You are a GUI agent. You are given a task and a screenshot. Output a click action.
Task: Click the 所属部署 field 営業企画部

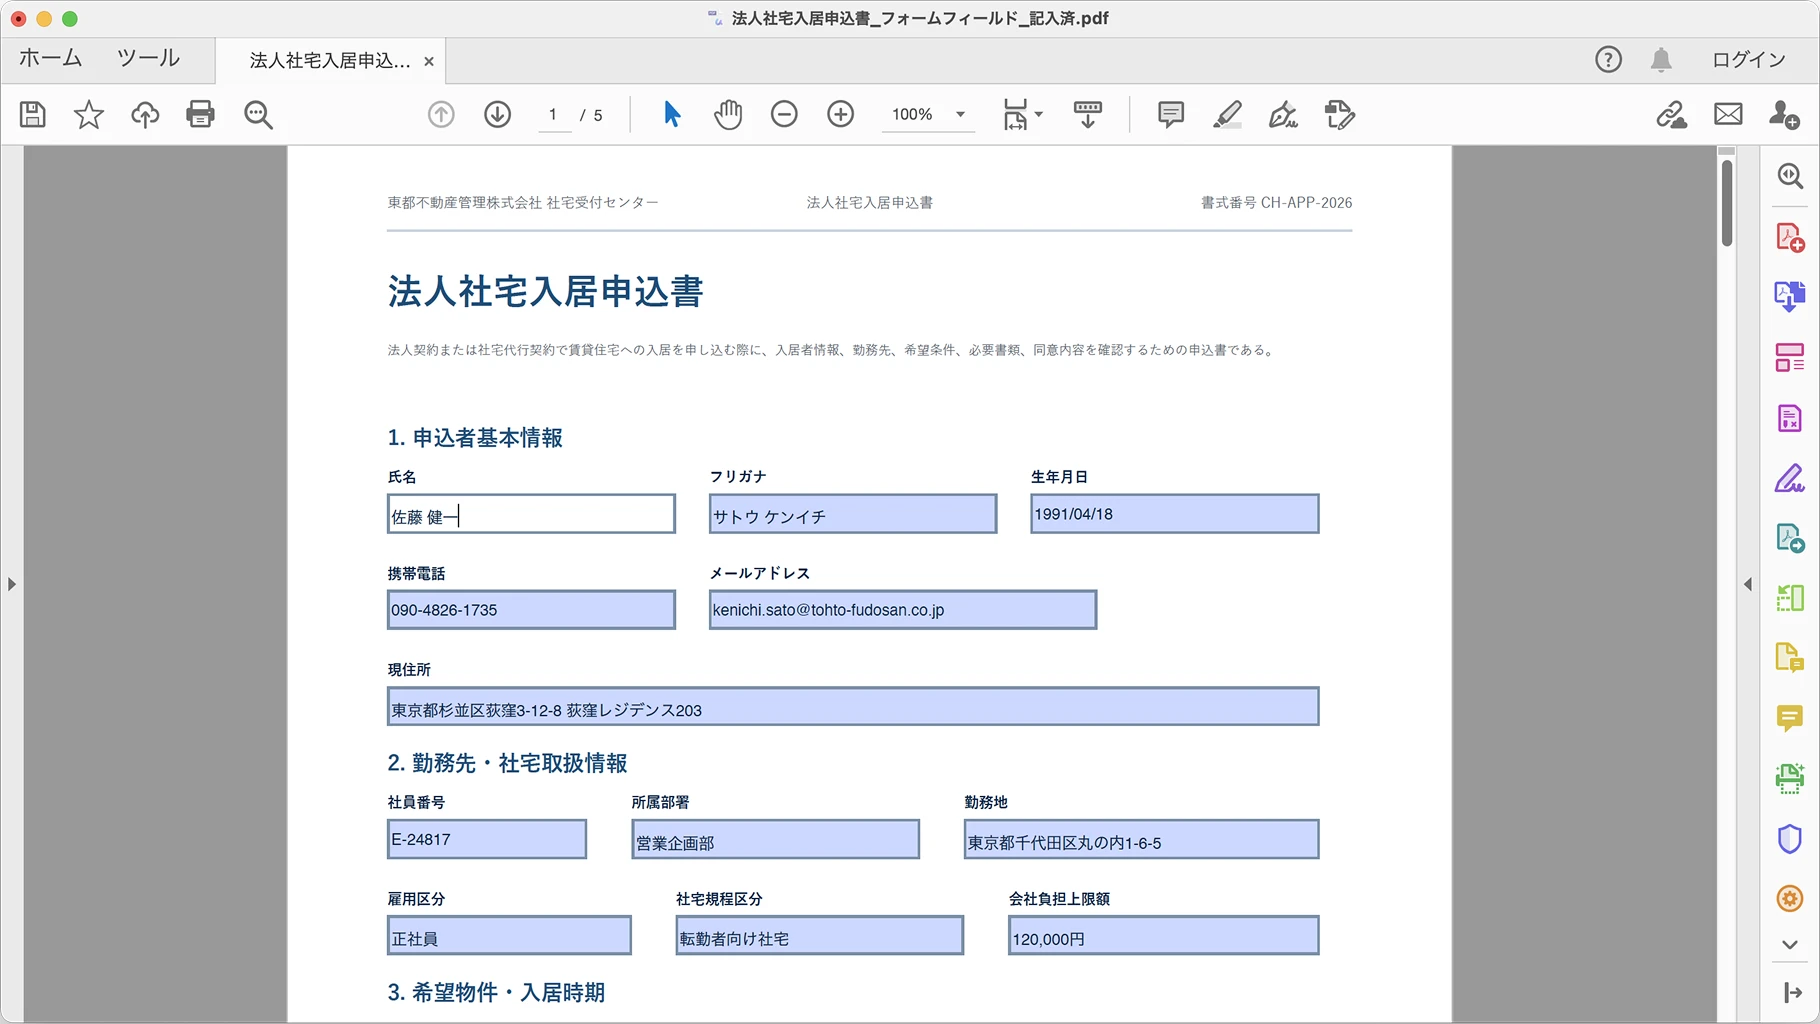[x=775, y=839]
